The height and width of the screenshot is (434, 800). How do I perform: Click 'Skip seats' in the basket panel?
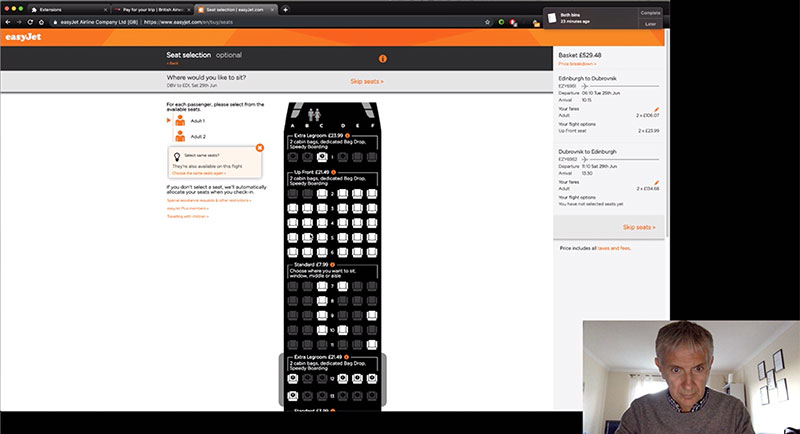(x=639, y=227)
